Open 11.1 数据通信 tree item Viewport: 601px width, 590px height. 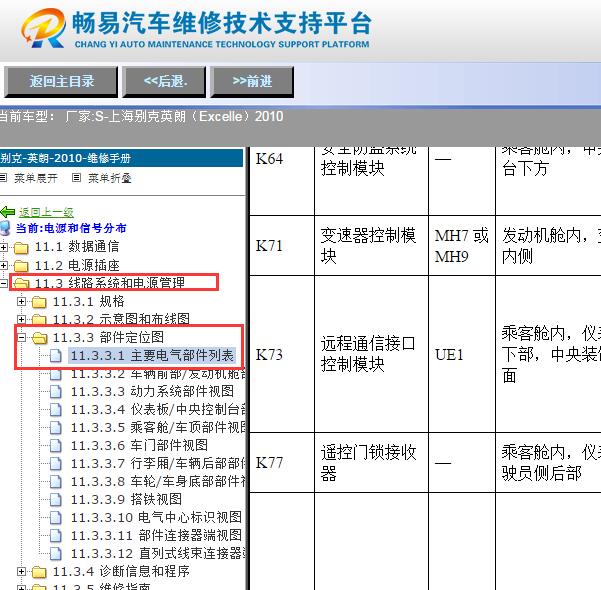77,247
